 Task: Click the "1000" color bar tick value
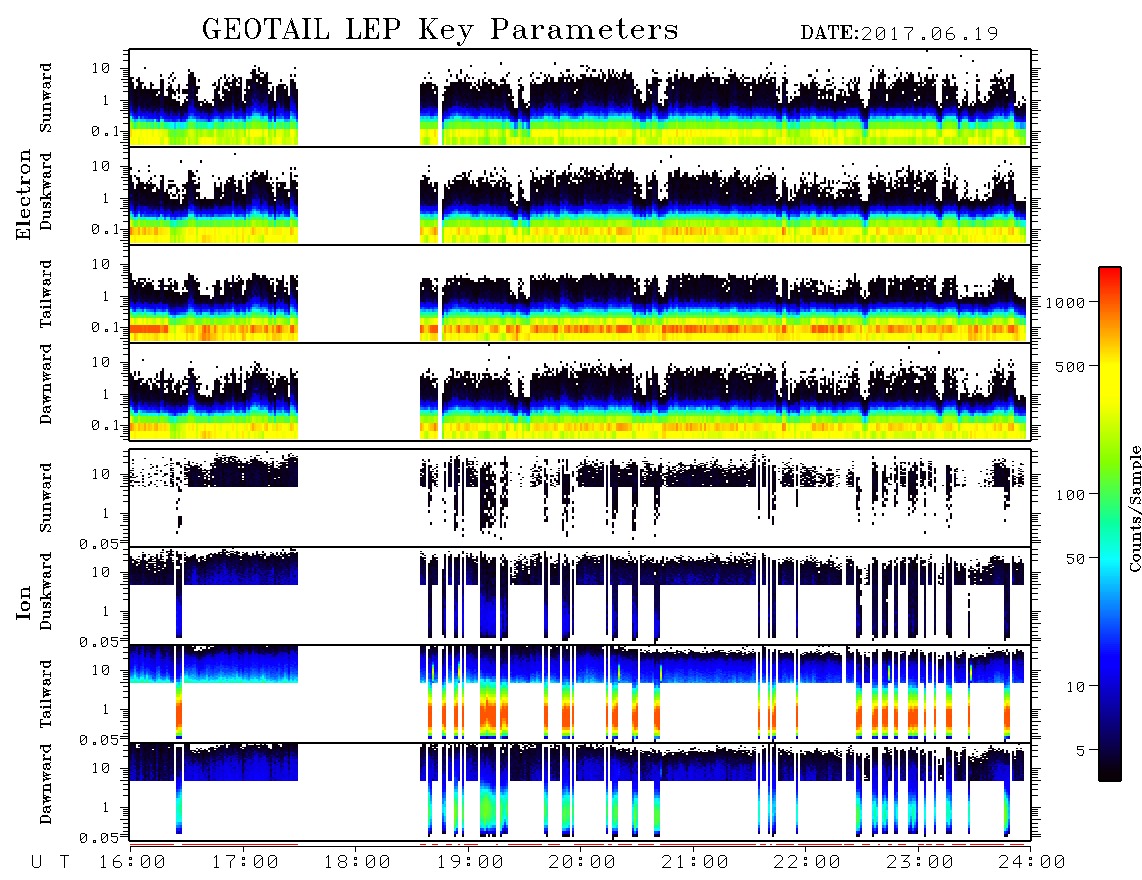(x=1065, y=303)
